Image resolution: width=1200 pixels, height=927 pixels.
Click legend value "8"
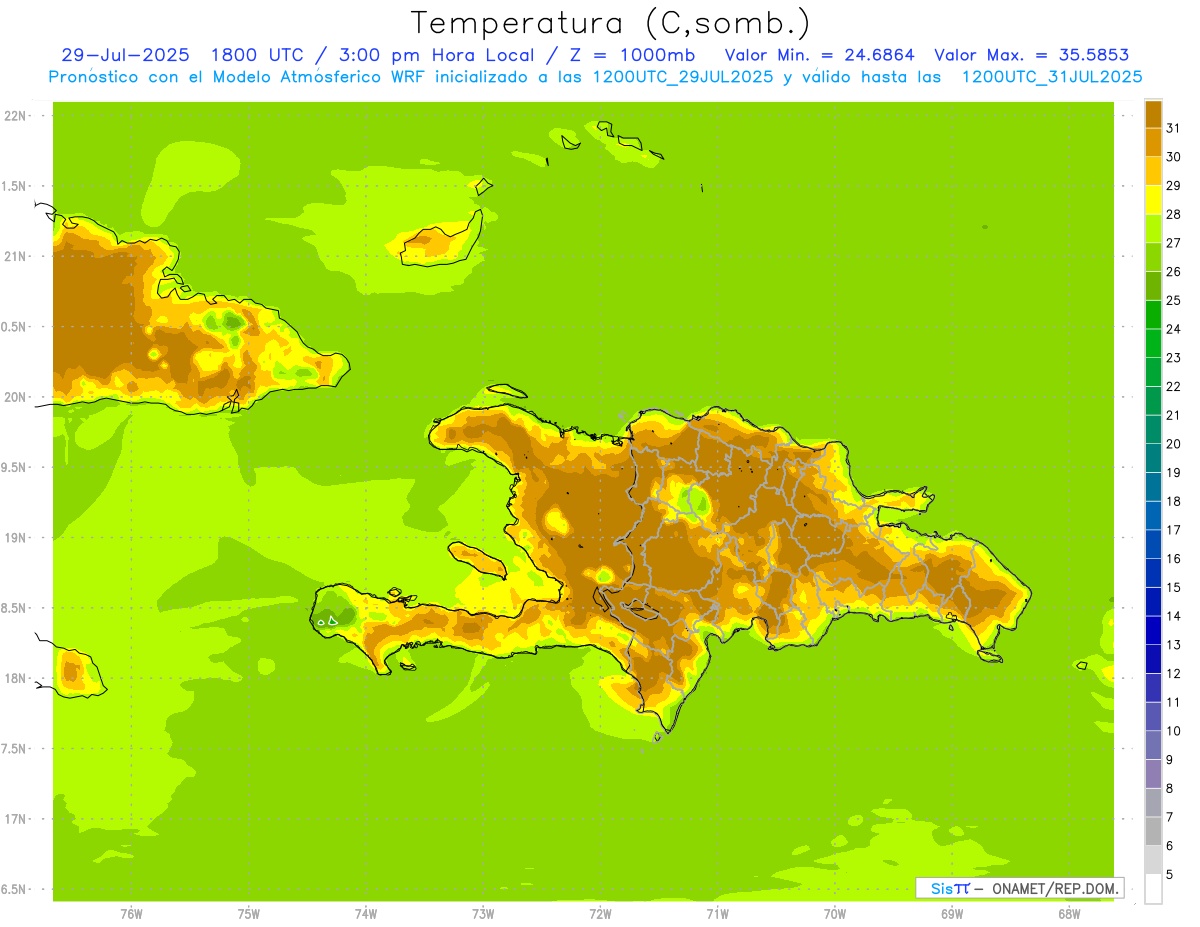point(1170,789)
